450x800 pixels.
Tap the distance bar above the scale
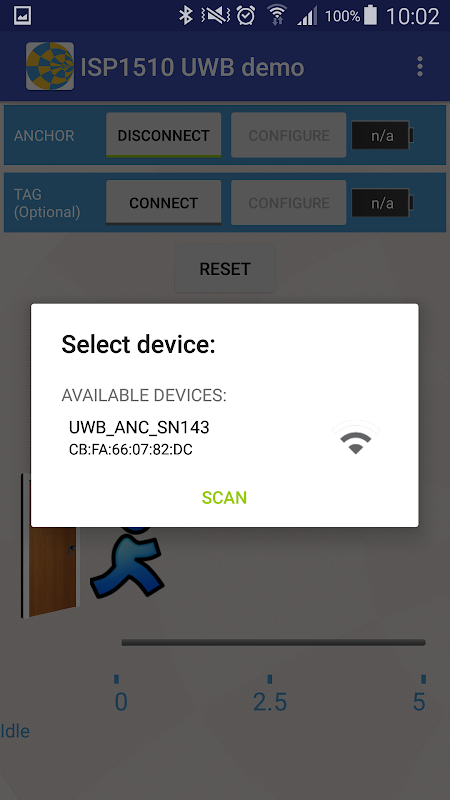(273, 642)
